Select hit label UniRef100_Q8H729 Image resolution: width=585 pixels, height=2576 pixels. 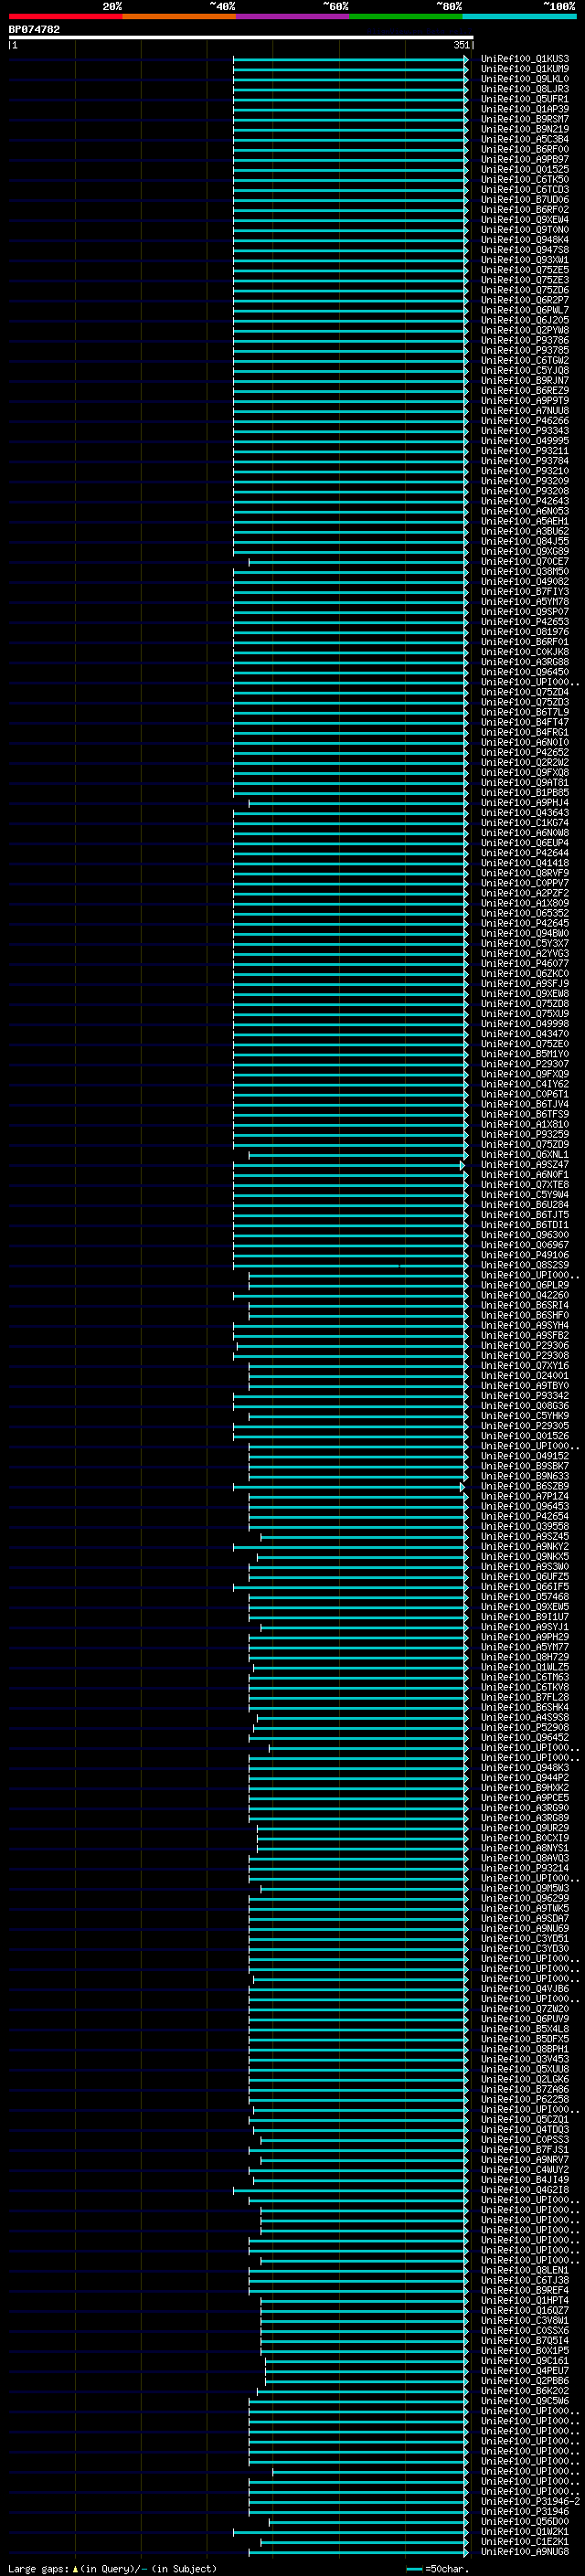tap(525, 1657)
